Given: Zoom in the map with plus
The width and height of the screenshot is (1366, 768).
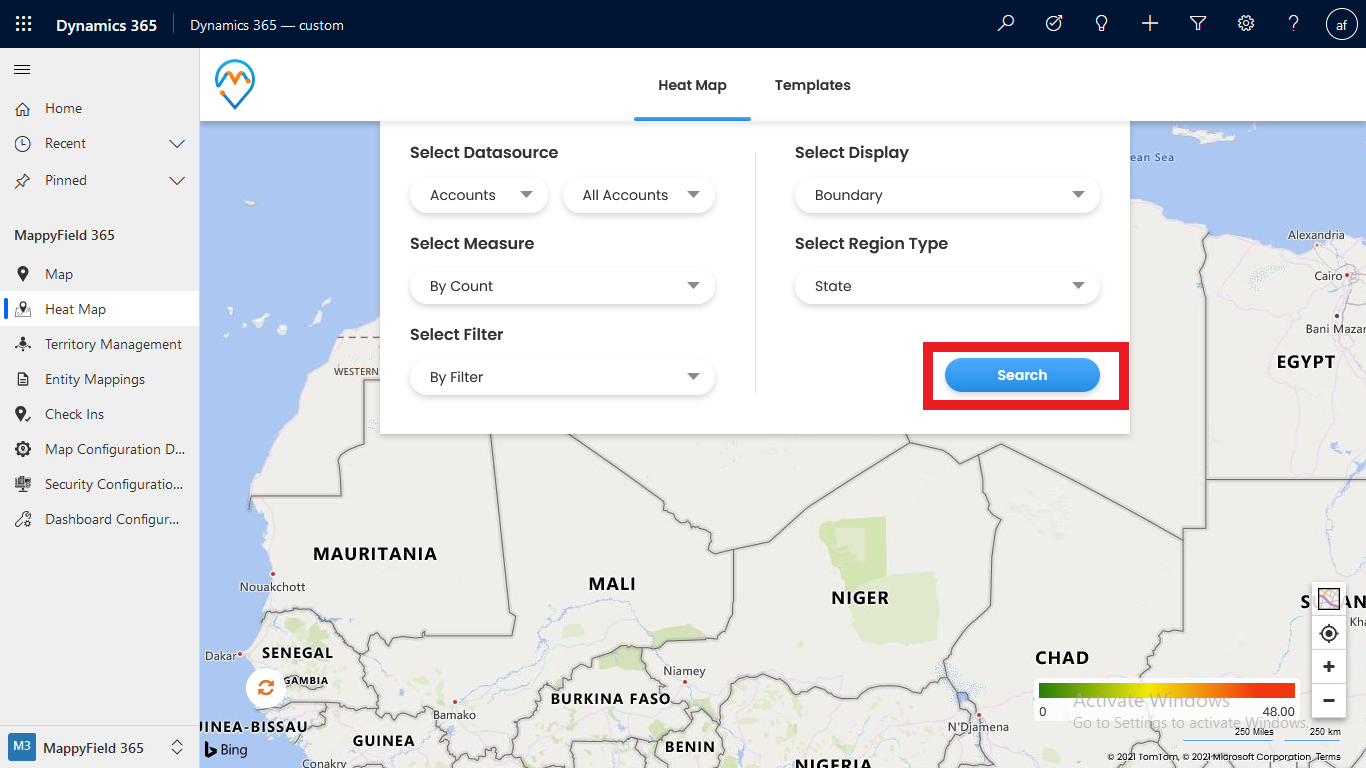Looking at the screenshot, I should 1329,667.
